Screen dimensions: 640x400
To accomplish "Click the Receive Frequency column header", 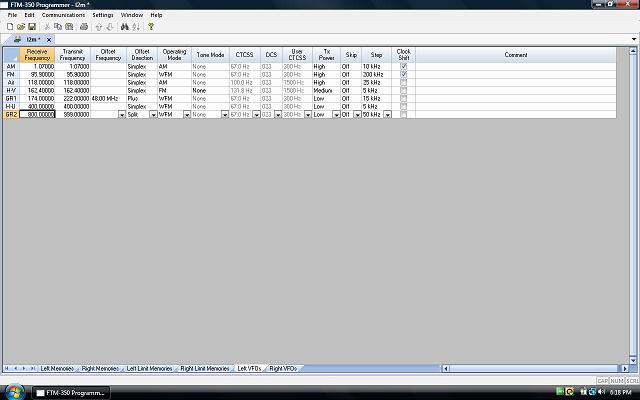I will pyautogui.click(x=37, y=54).
